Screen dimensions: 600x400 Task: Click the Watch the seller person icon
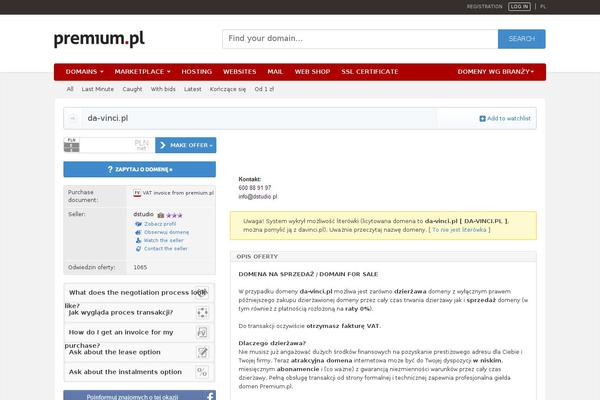[x=138, y=240]
